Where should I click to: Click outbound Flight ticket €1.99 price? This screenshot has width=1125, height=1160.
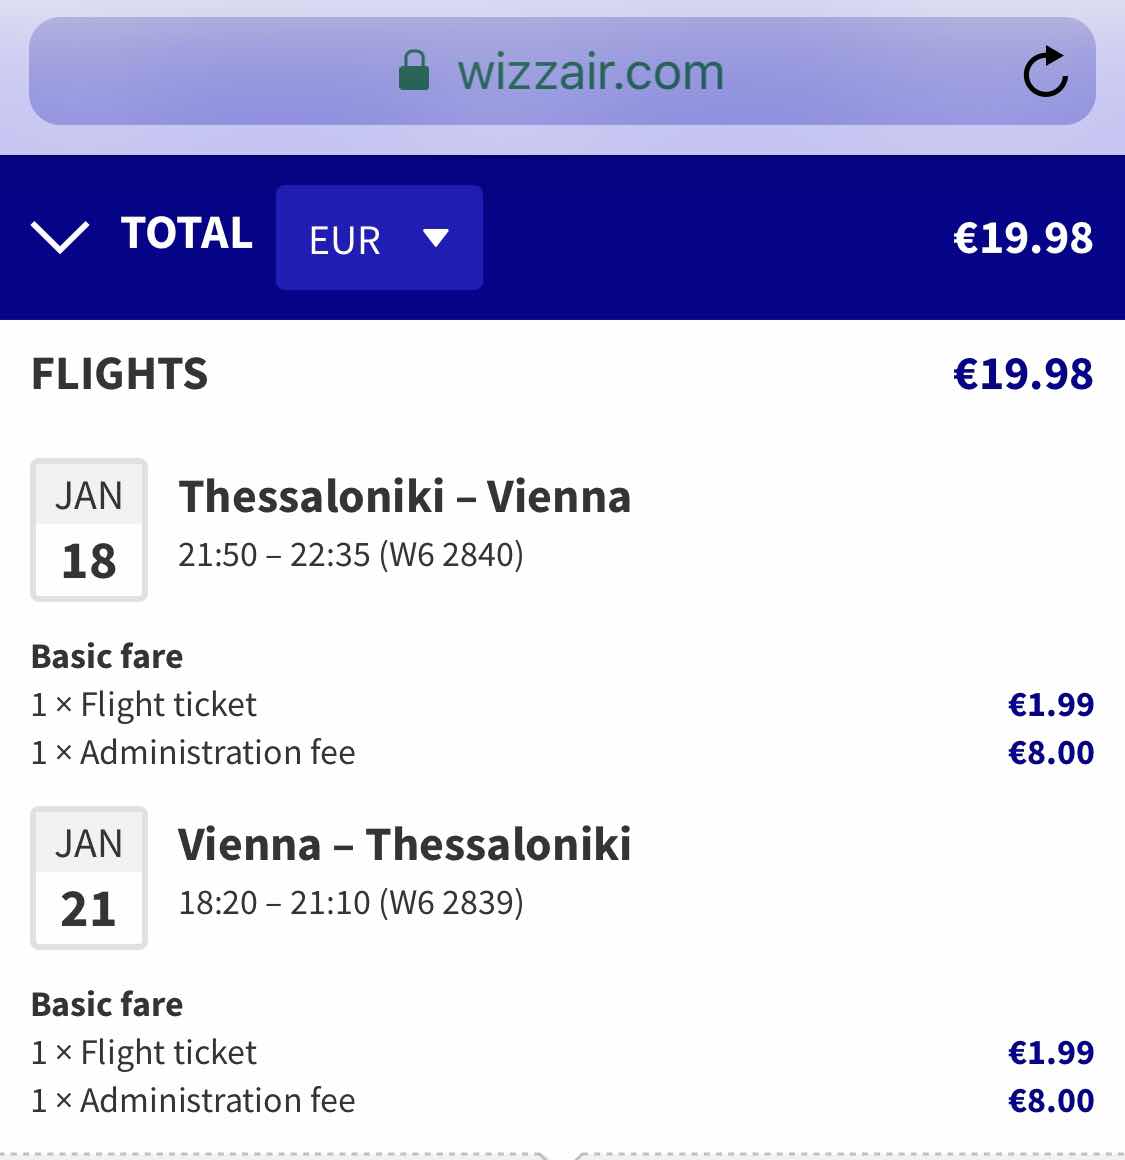[1050, 704]
